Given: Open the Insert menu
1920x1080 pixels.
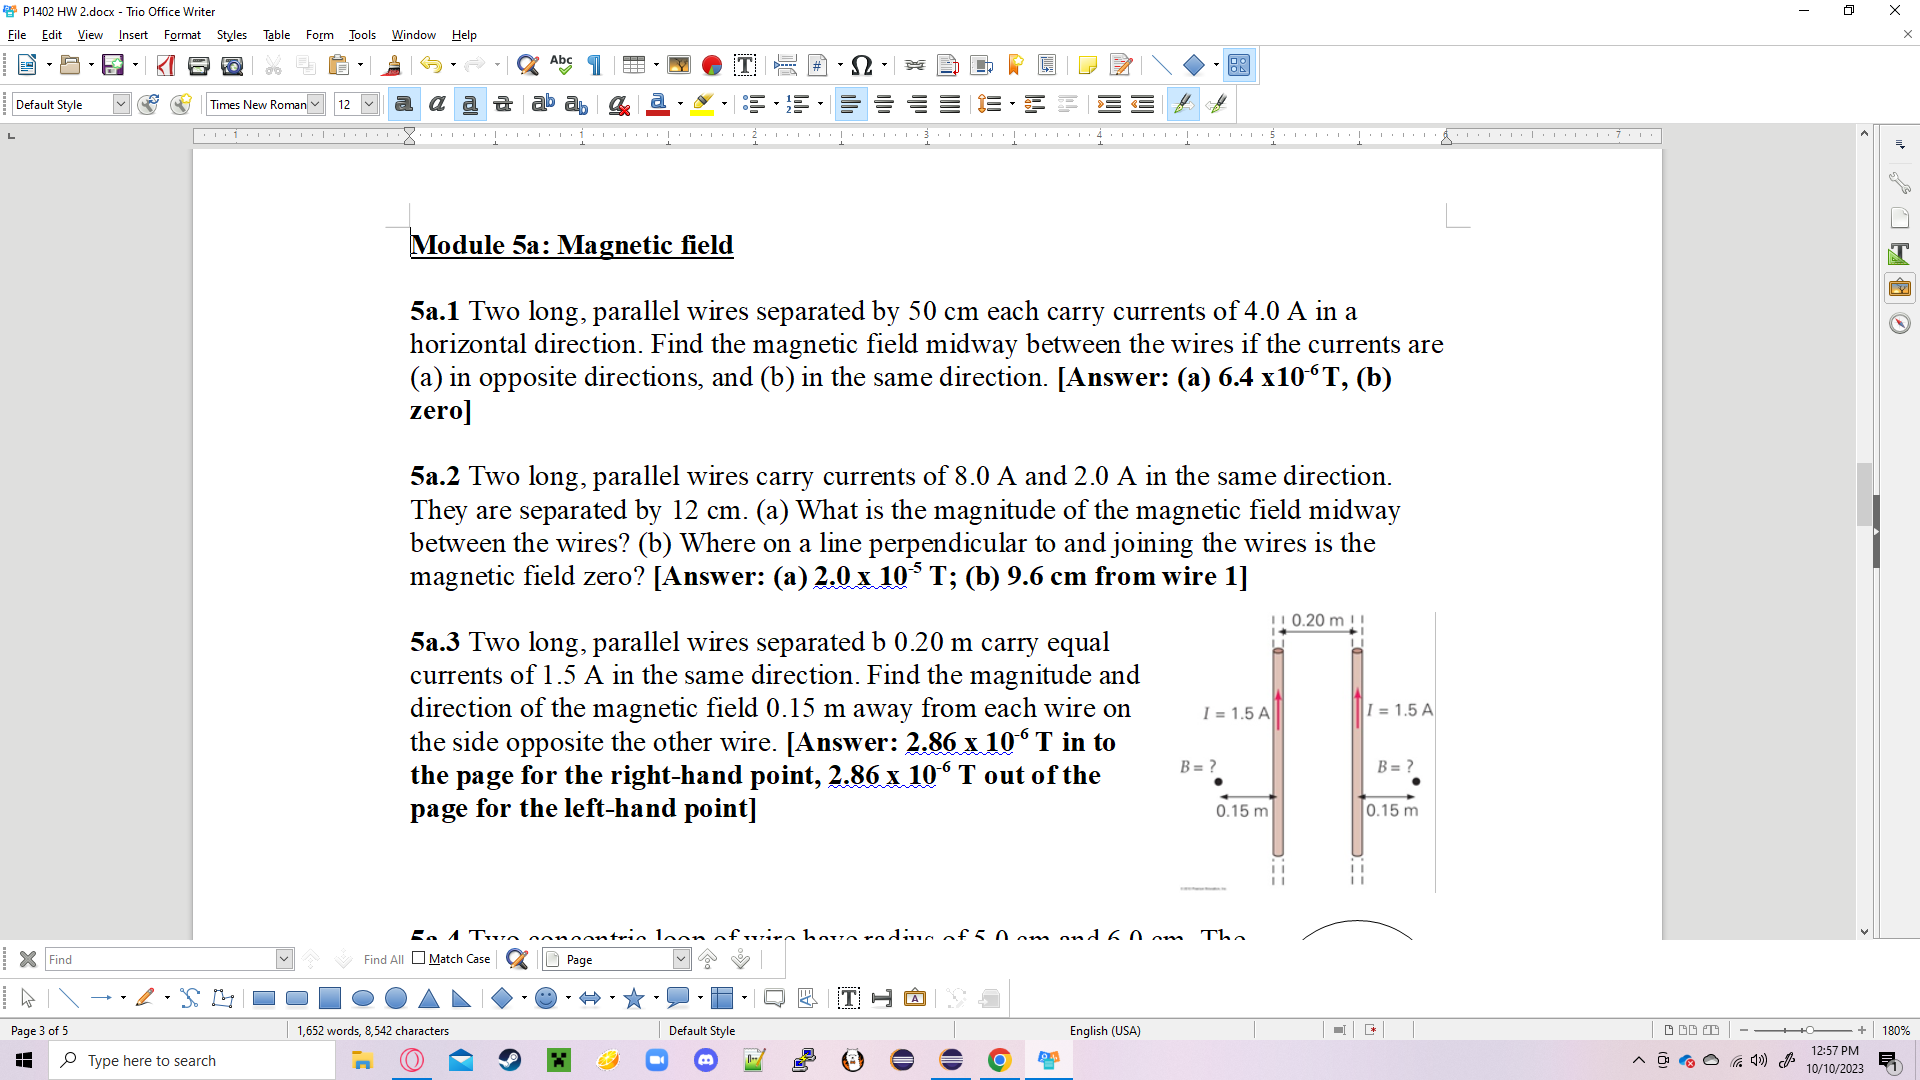Looking at the screenshot, I should [x=133, y=34].
